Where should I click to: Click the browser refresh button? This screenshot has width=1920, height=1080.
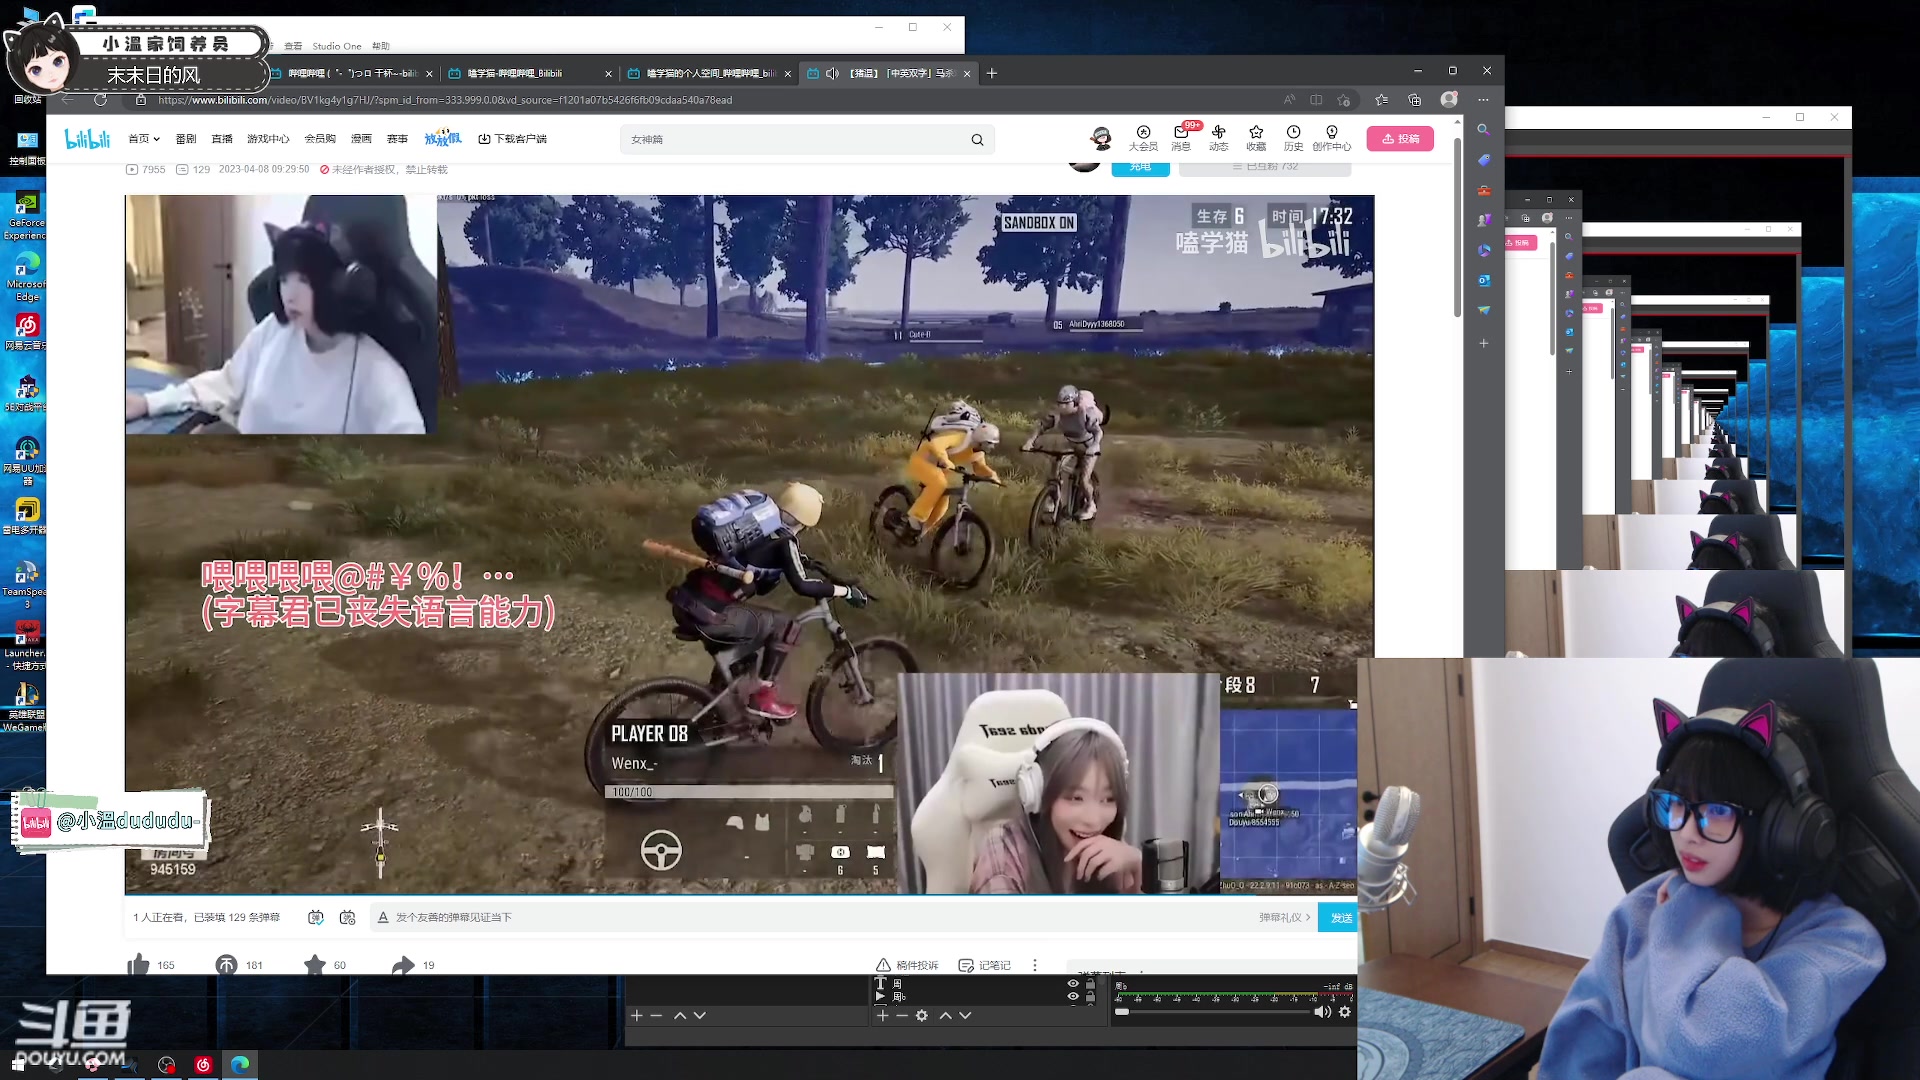point(100,100)
